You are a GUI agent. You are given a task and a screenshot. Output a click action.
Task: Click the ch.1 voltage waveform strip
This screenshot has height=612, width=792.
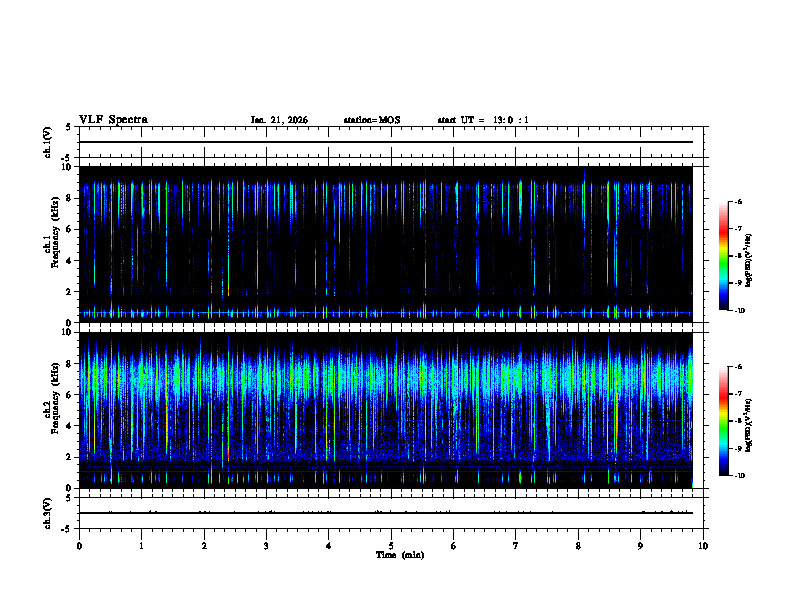tap(391, 142)
